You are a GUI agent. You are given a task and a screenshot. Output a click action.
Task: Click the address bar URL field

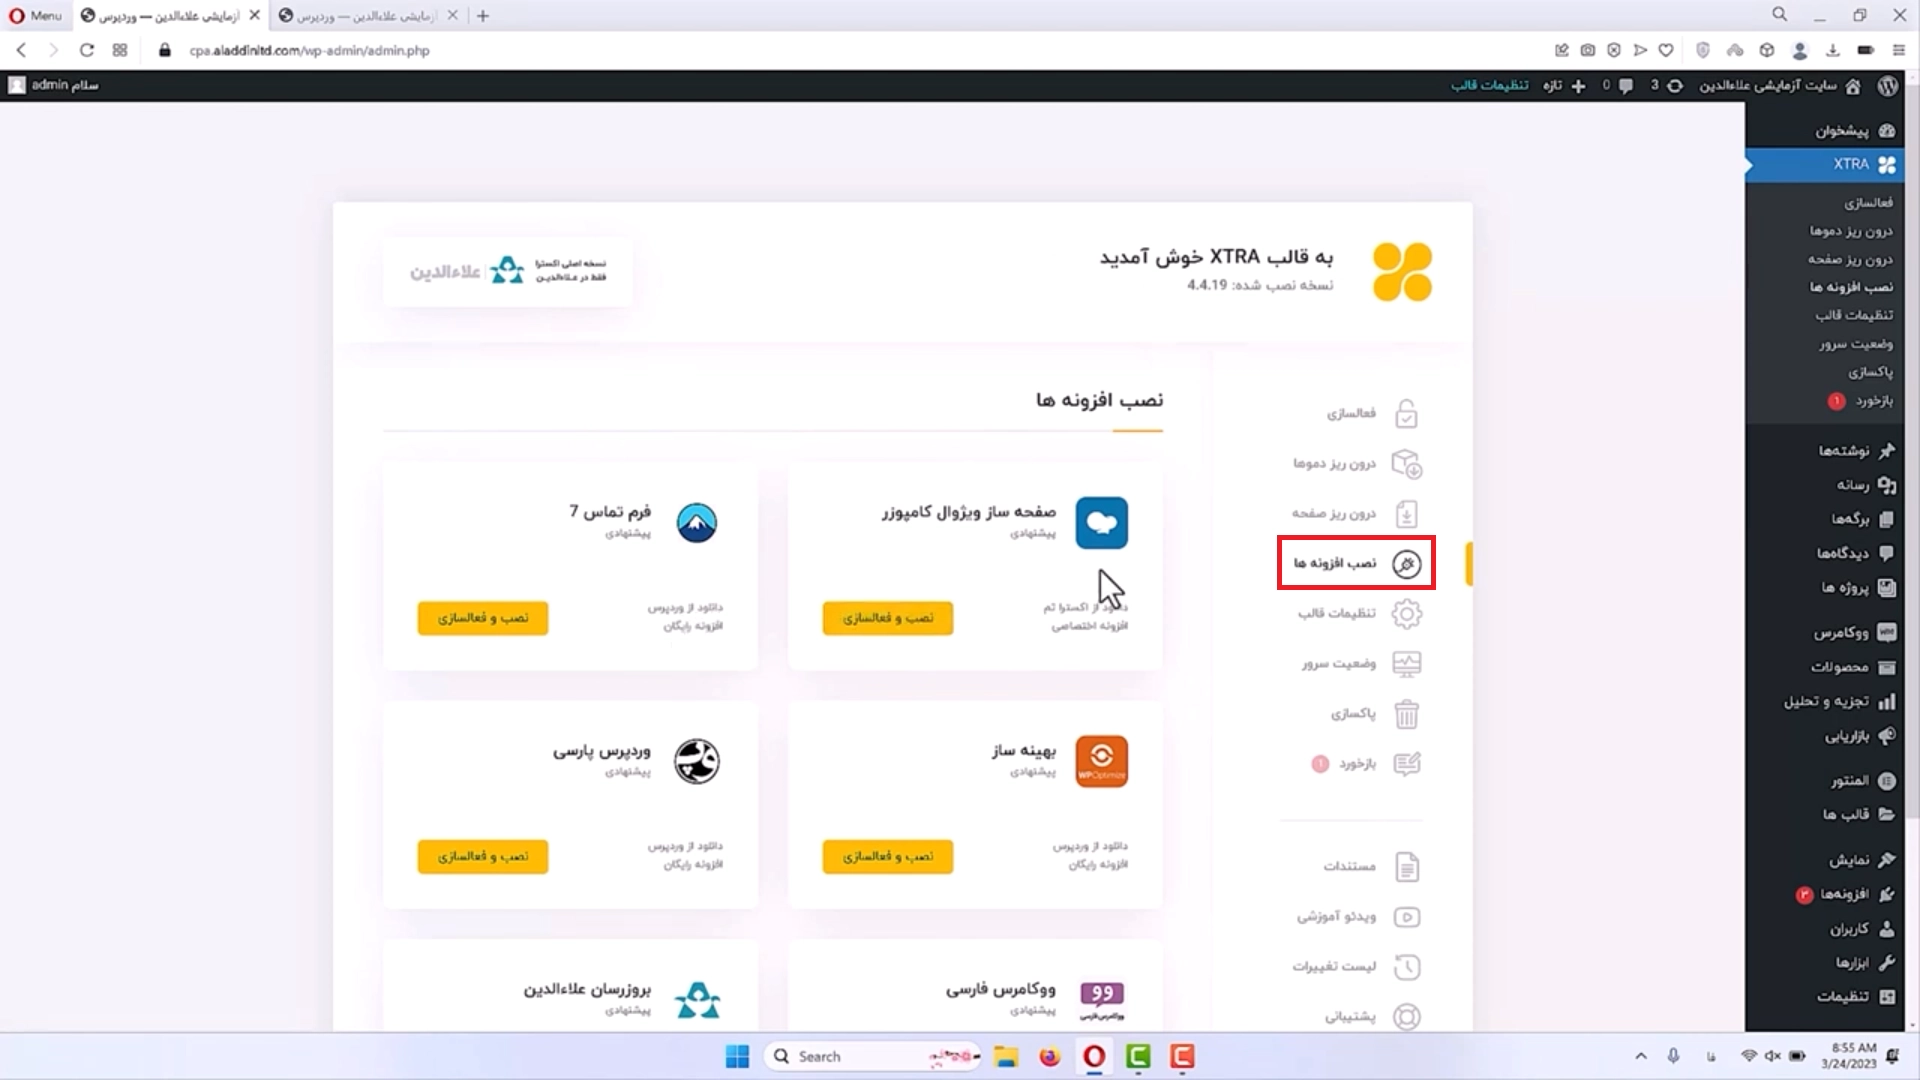pos(310,50)
